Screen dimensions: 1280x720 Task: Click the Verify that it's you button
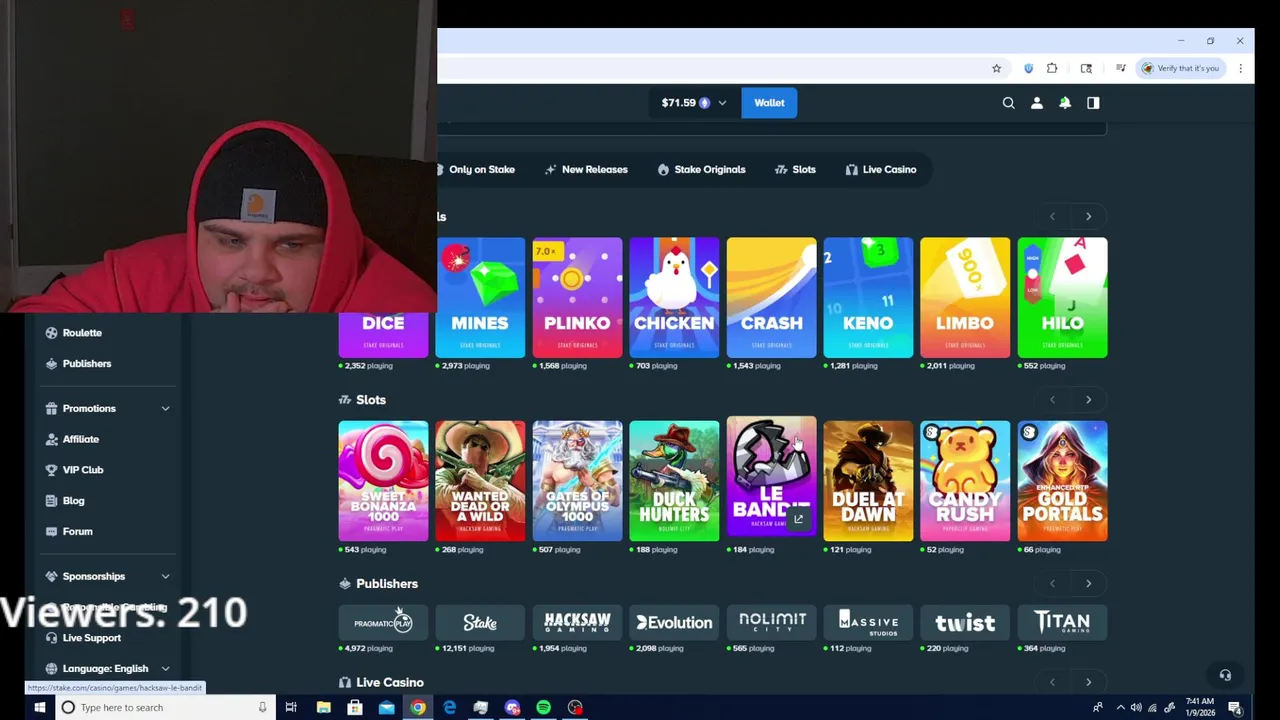[1181, 68]
